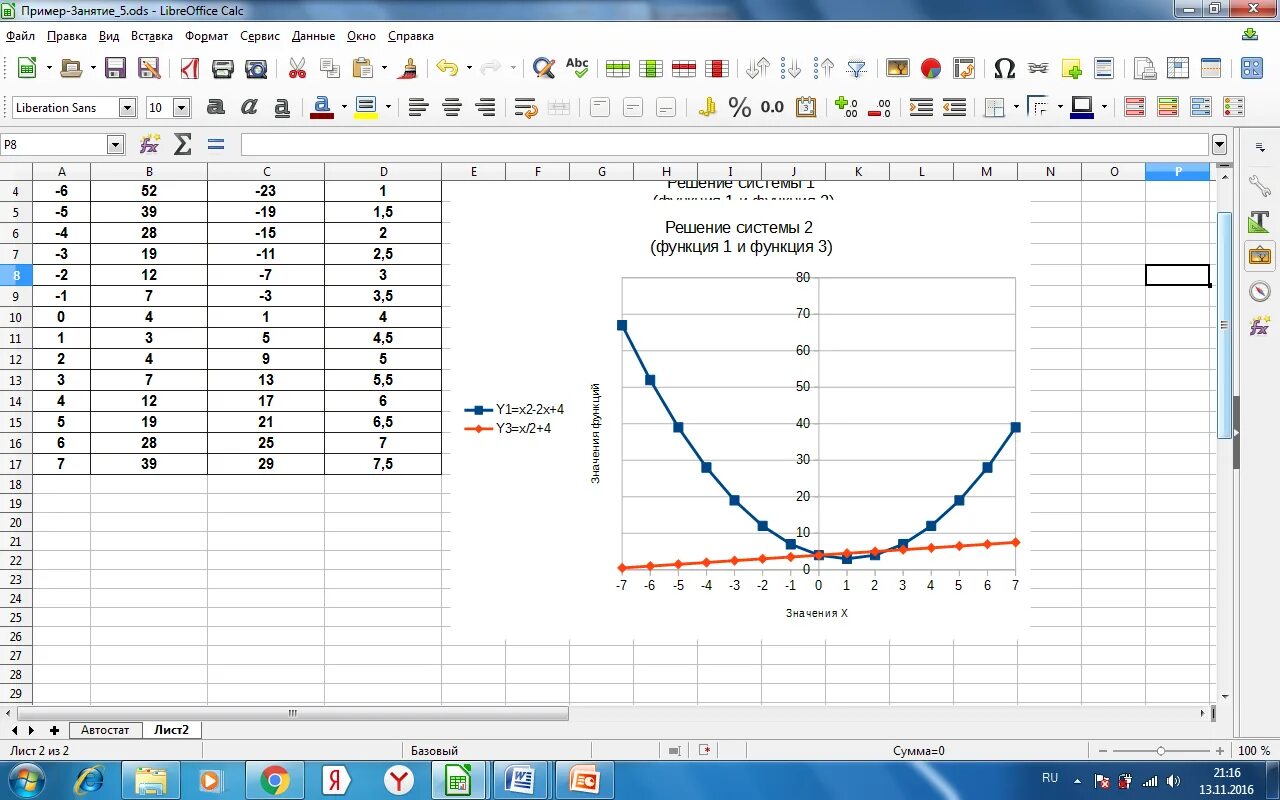
Task: Click the Copy icon
Action: 330,68
